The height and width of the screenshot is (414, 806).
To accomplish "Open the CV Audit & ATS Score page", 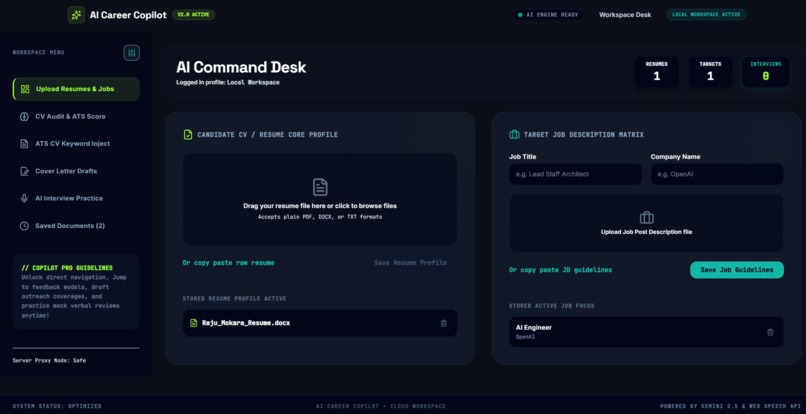I will [76, 116].
